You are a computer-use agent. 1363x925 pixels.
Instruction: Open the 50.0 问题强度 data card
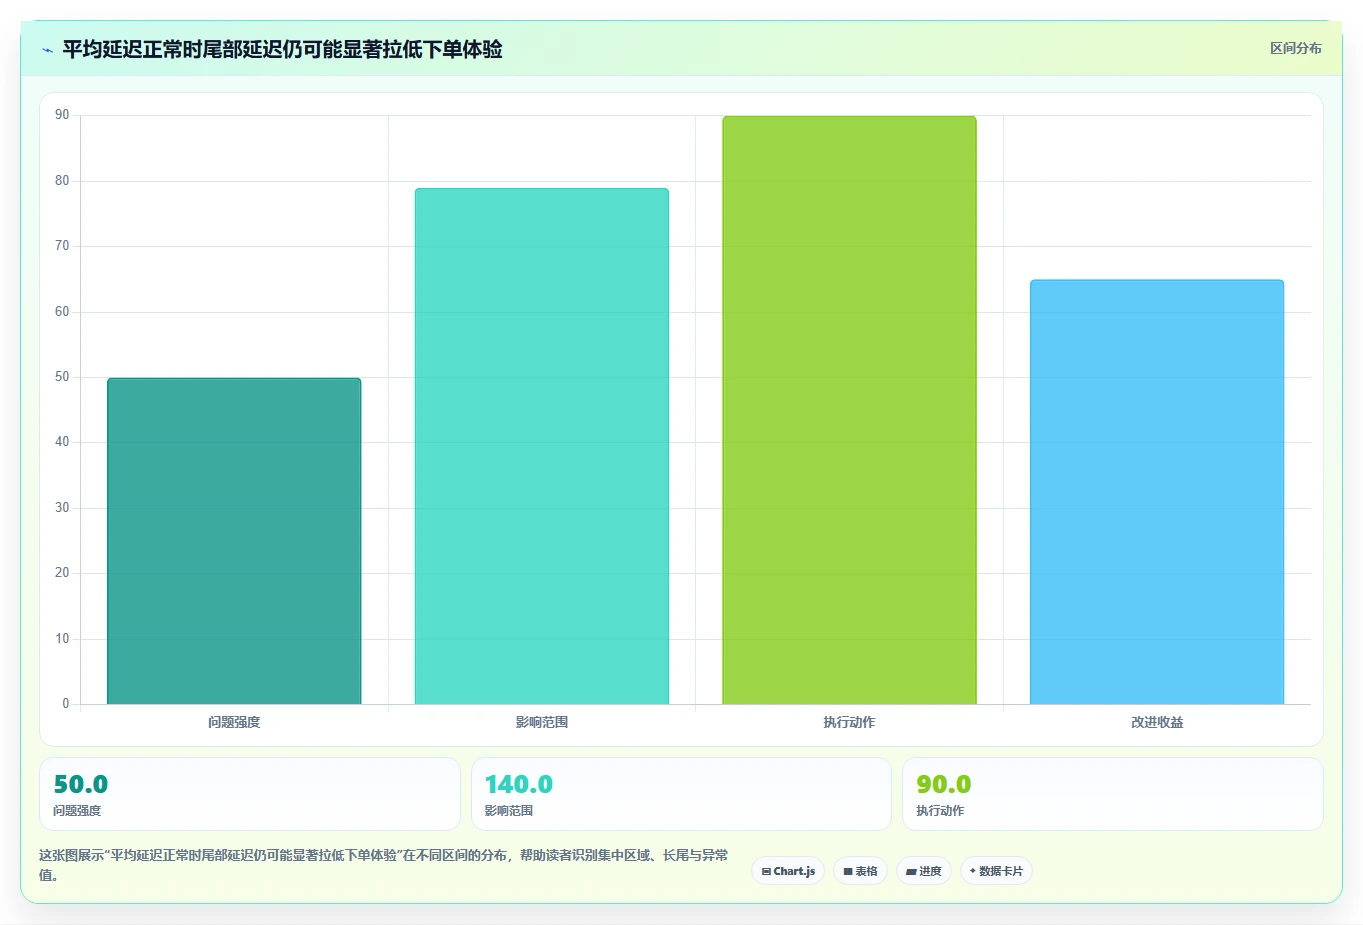coord(250,794)
